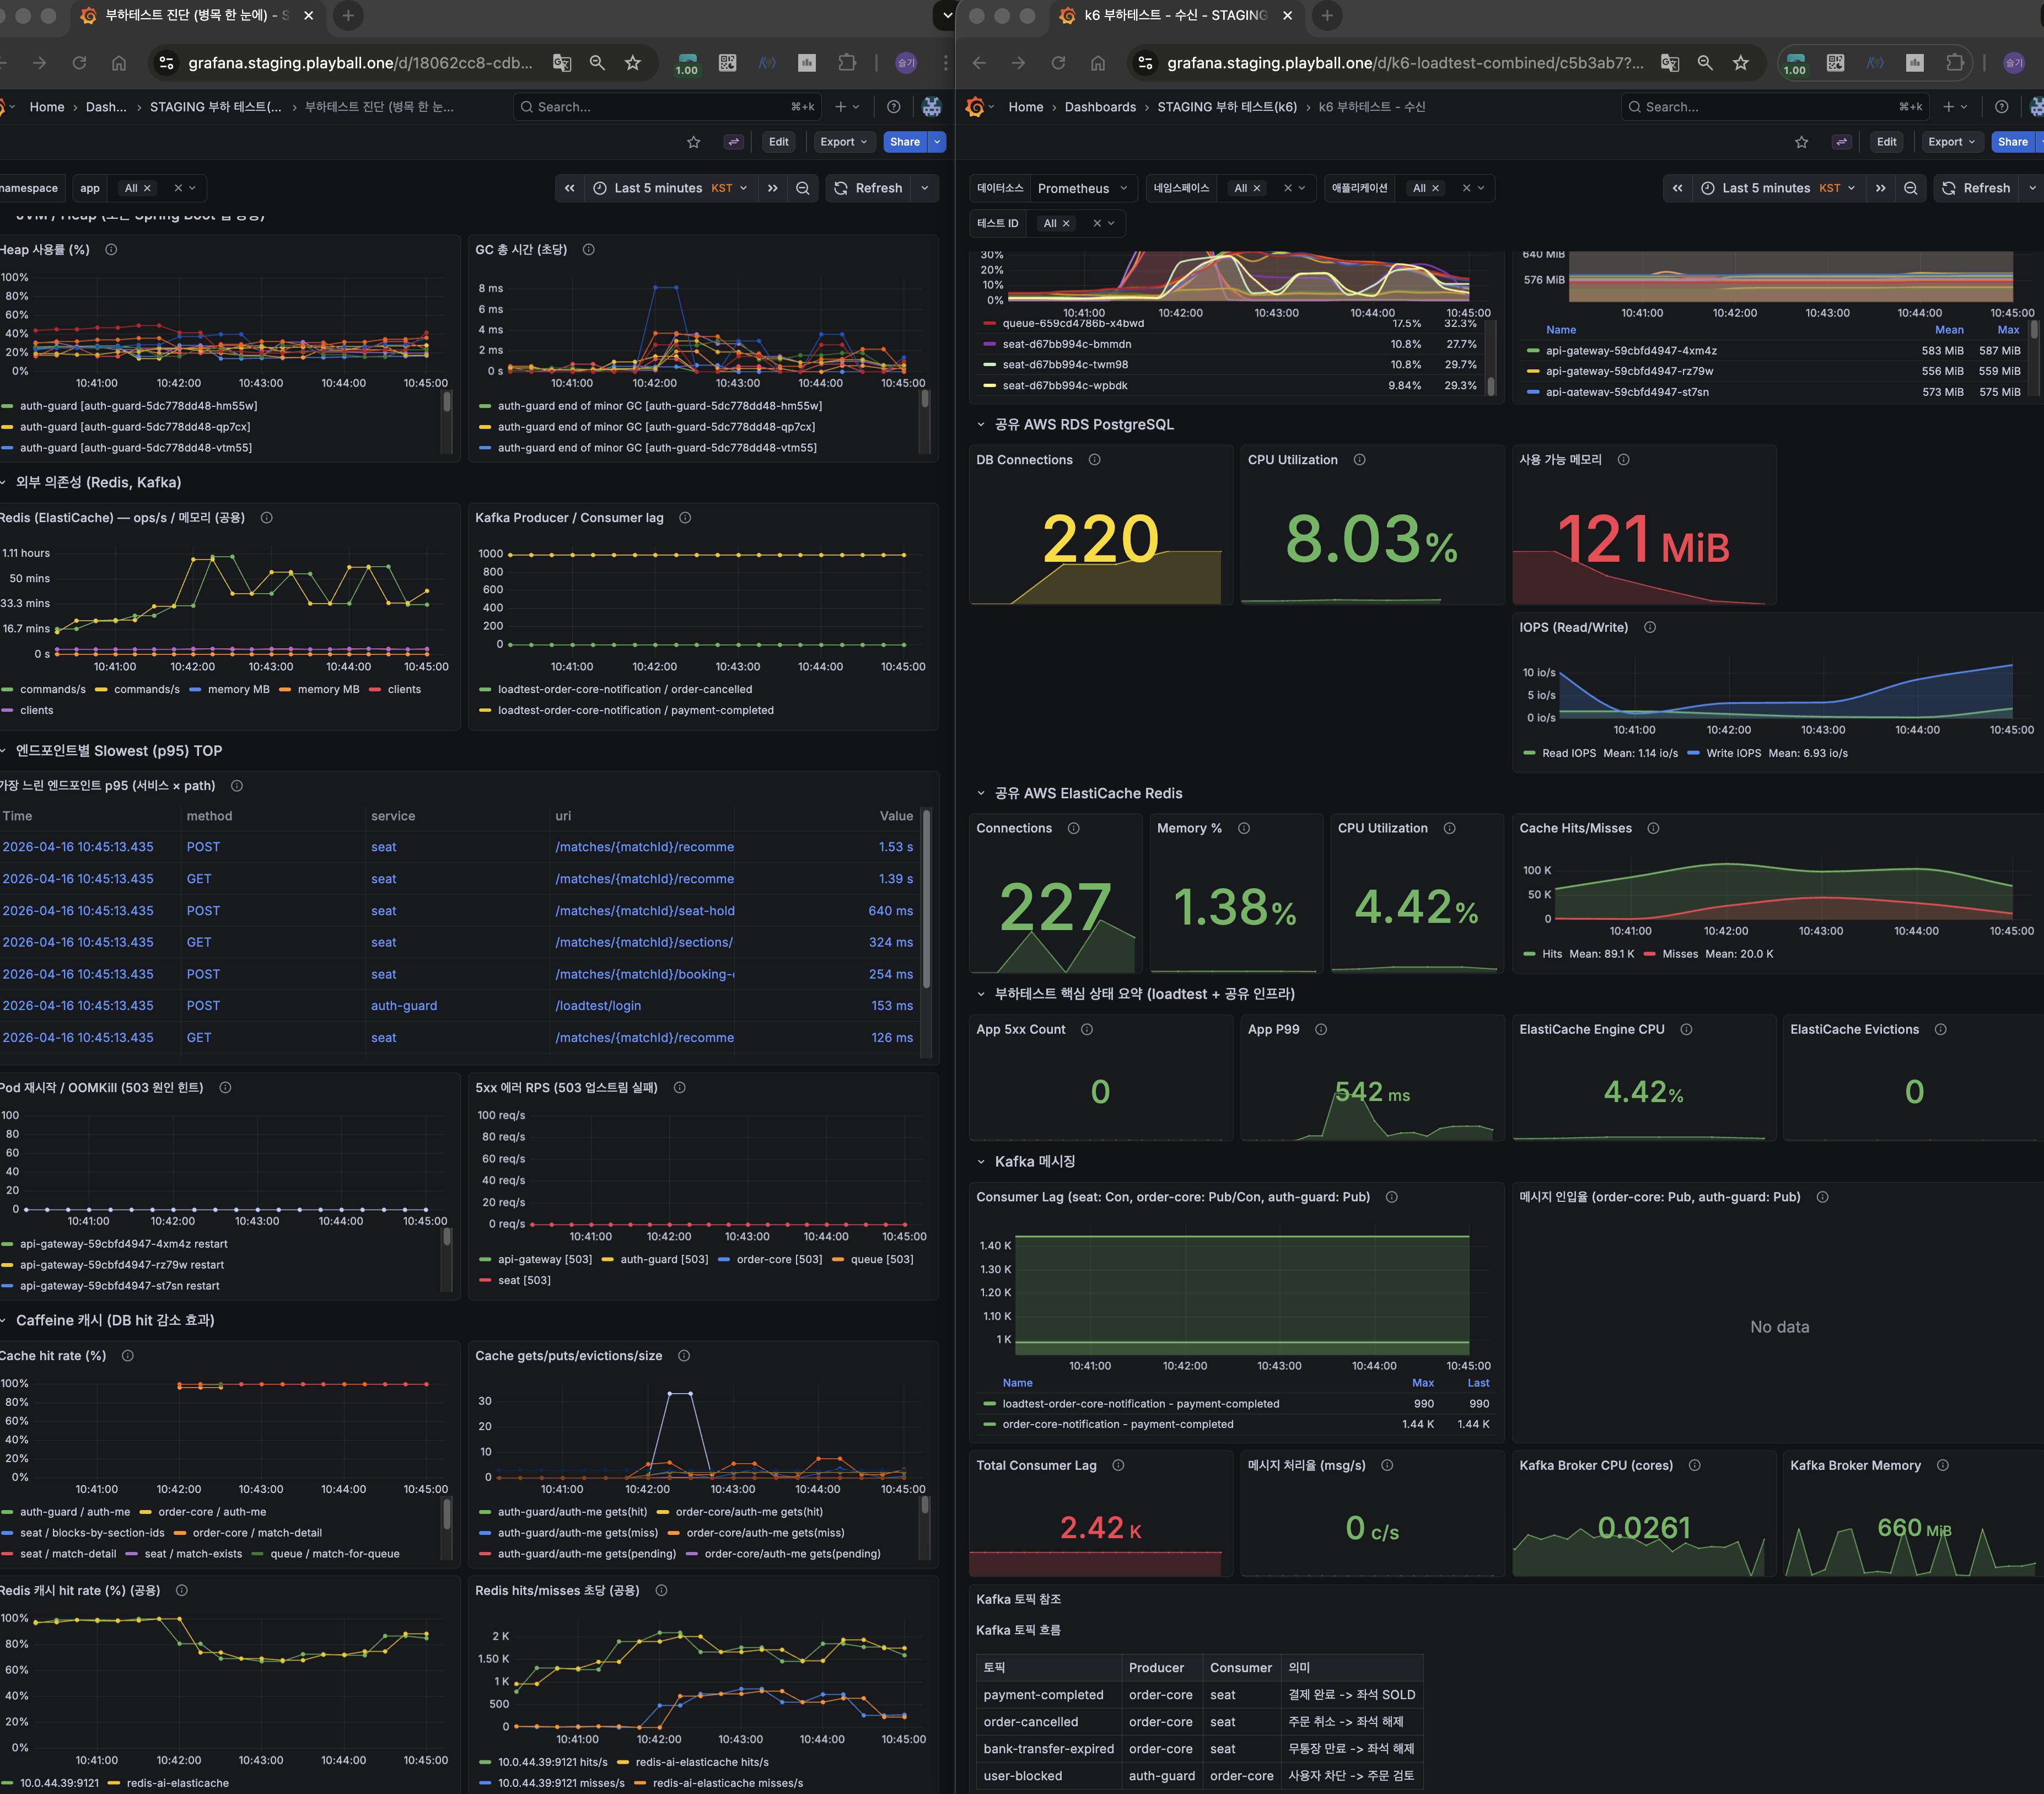Click yellow swatch of seat-d67bb994c-wpbdk legend
Screen dimensions: 2044x1794
[x=990, y=386]
